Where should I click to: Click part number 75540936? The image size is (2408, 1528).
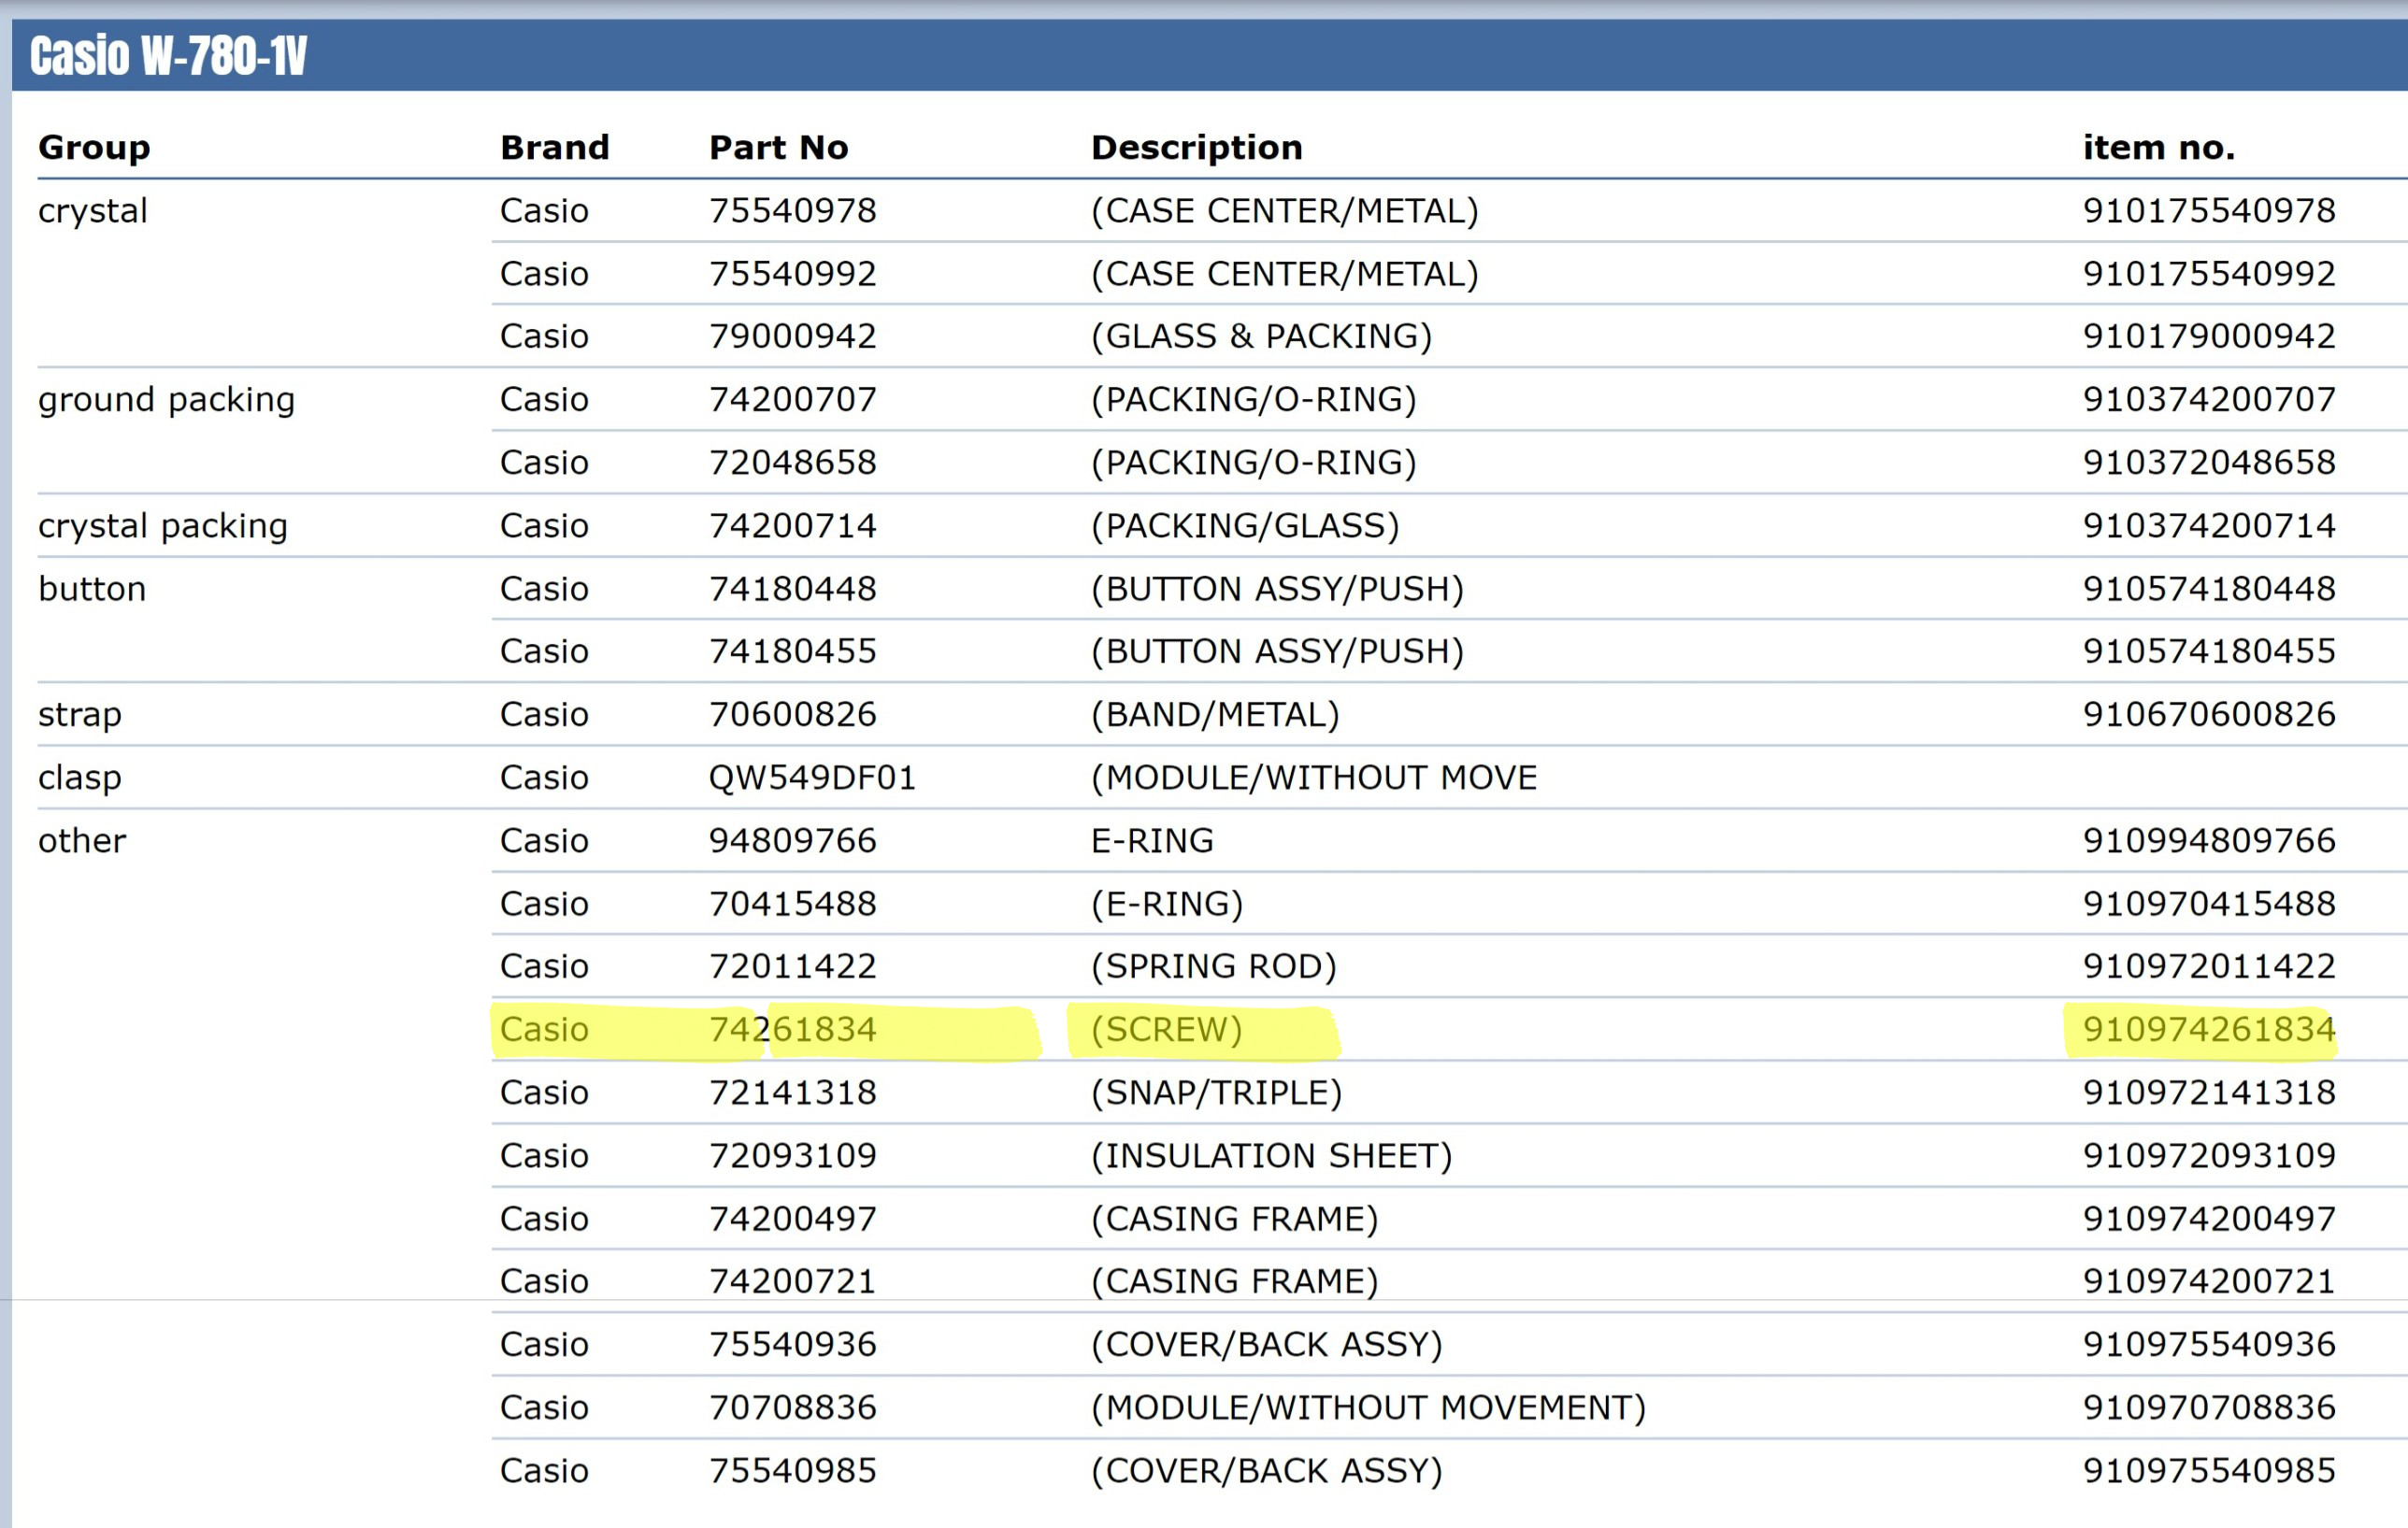pos(793,1345)
